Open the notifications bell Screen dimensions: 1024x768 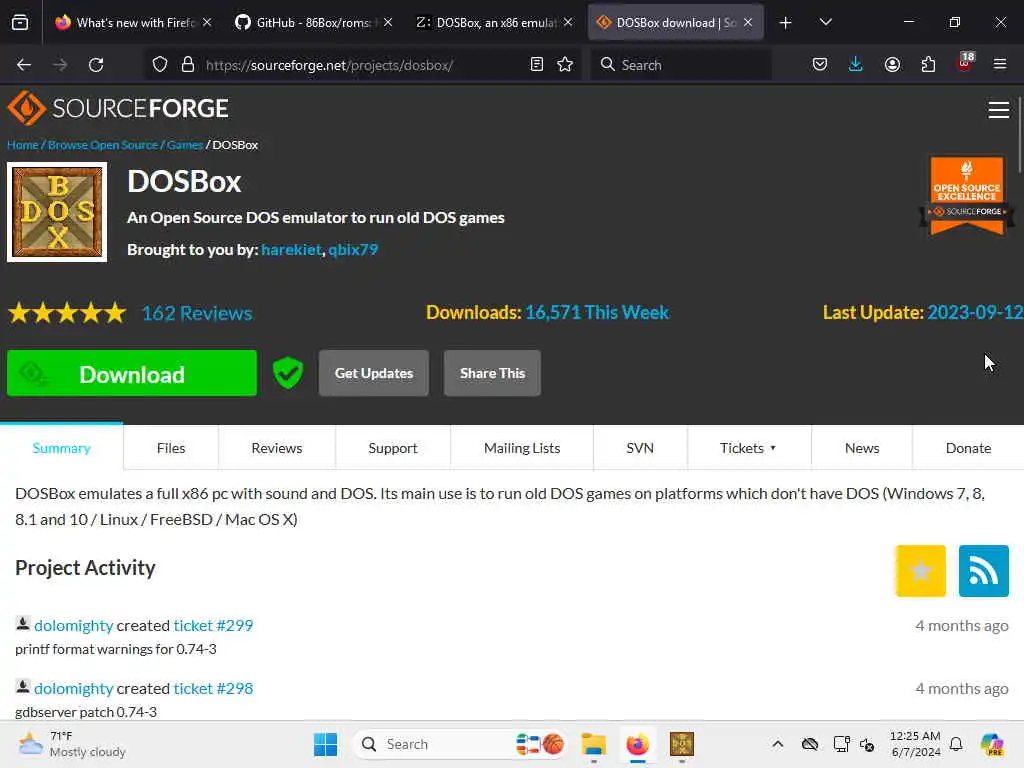click(956, 744)
